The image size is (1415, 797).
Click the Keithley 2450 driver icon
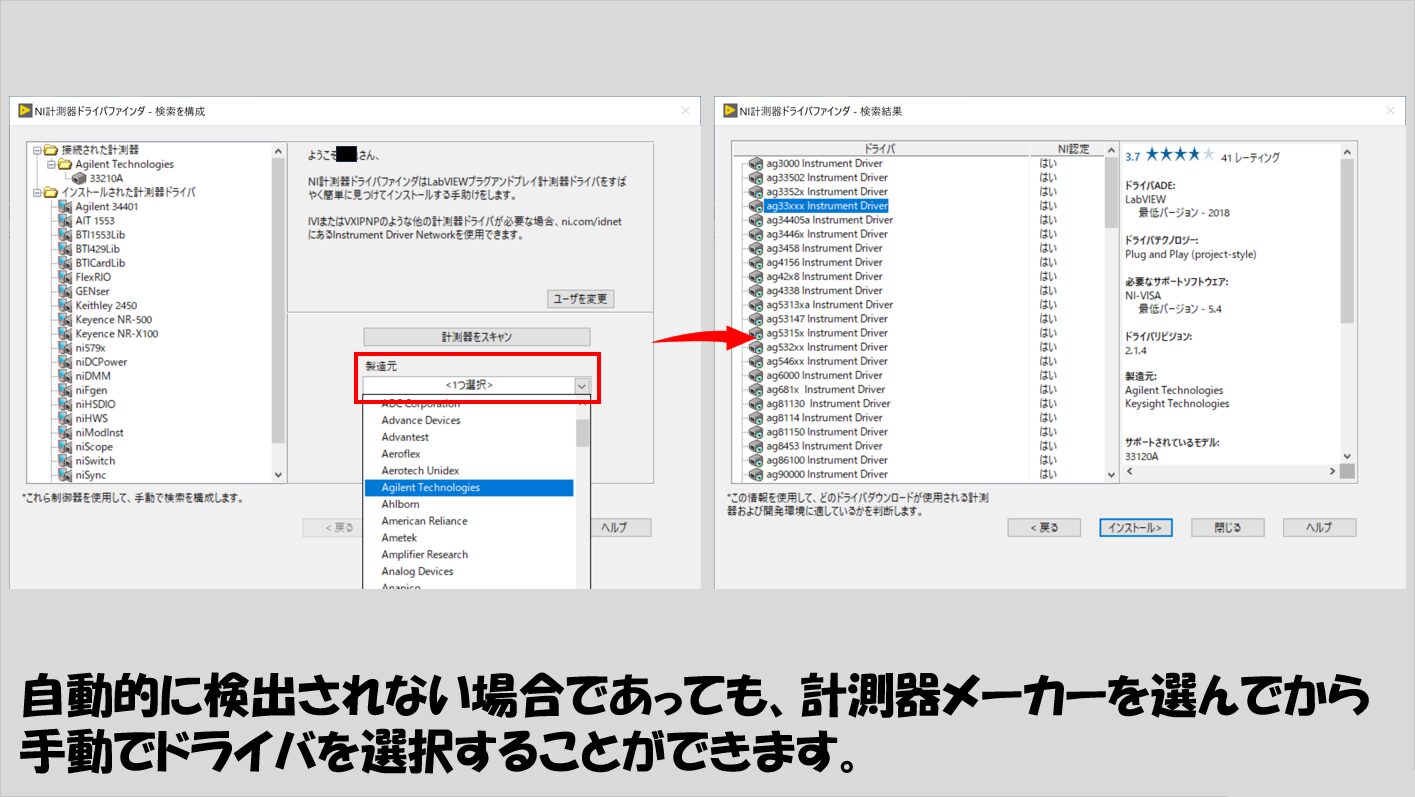[65, 306]
